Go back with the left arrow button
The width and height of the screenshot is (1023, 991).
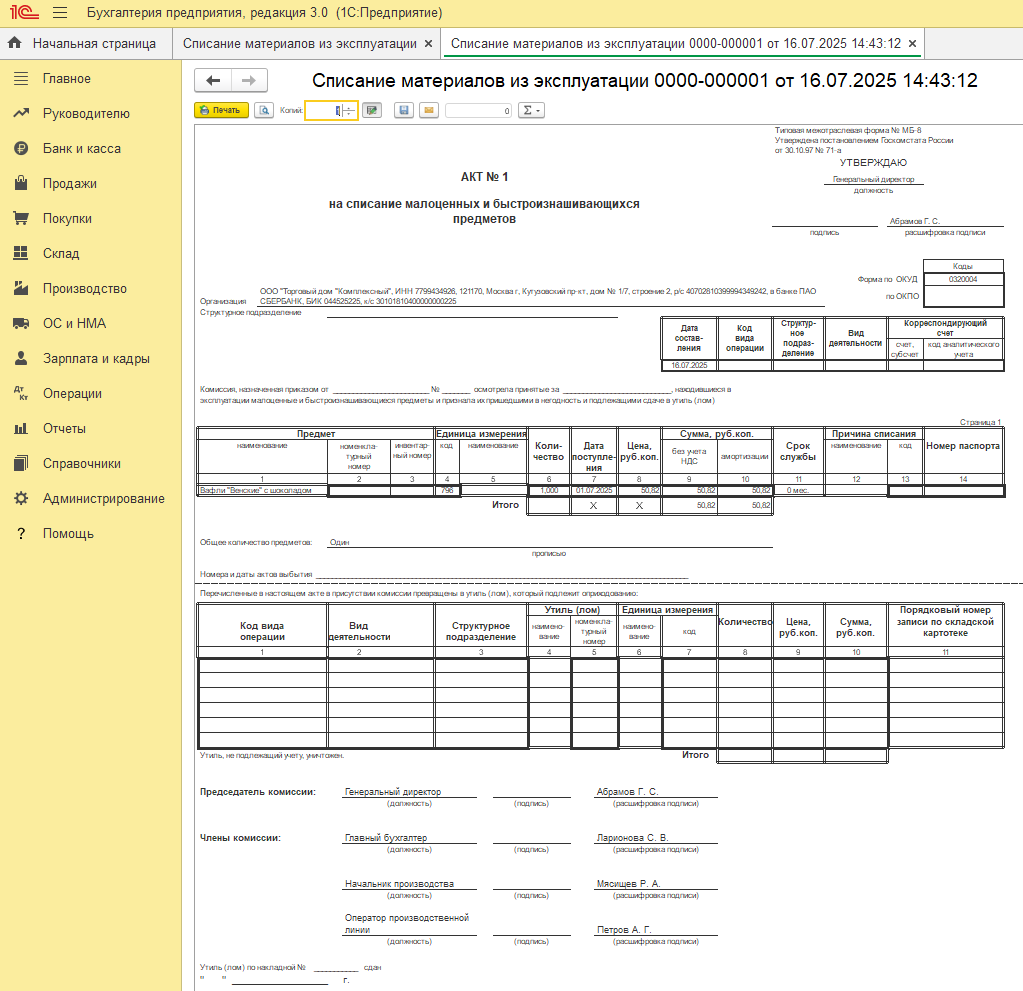click(x=213, y=80)
